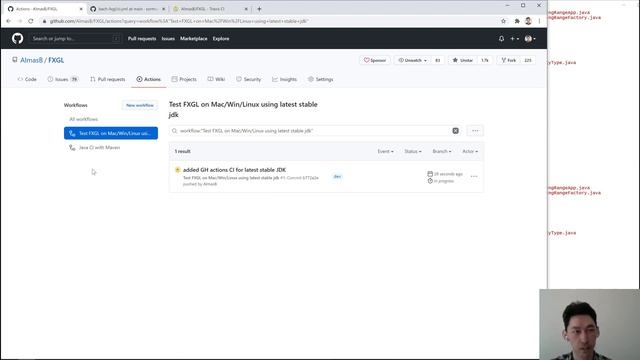Open the Almas8 owner link

click(31, 60)
